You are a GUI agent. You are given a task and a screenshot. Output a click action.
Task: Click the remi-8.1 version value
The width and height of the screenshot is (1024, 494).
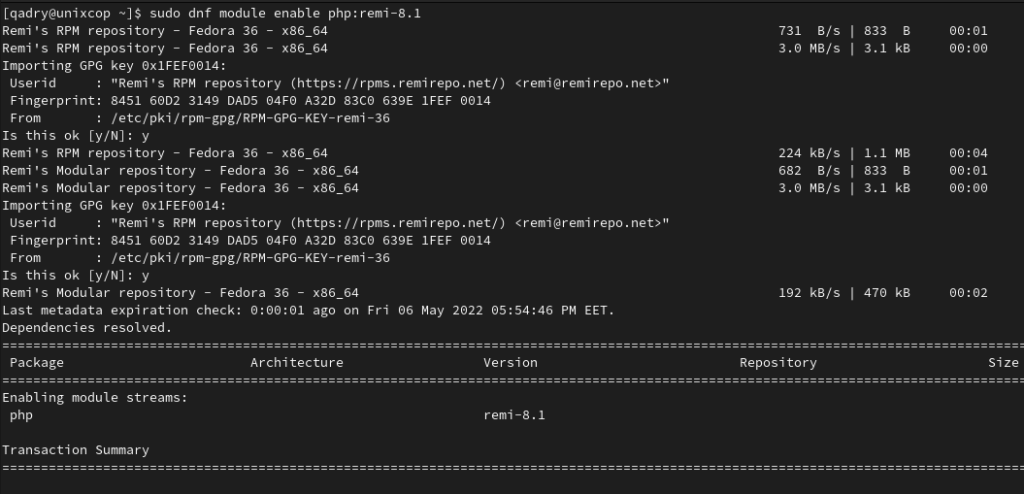(514, 415)
